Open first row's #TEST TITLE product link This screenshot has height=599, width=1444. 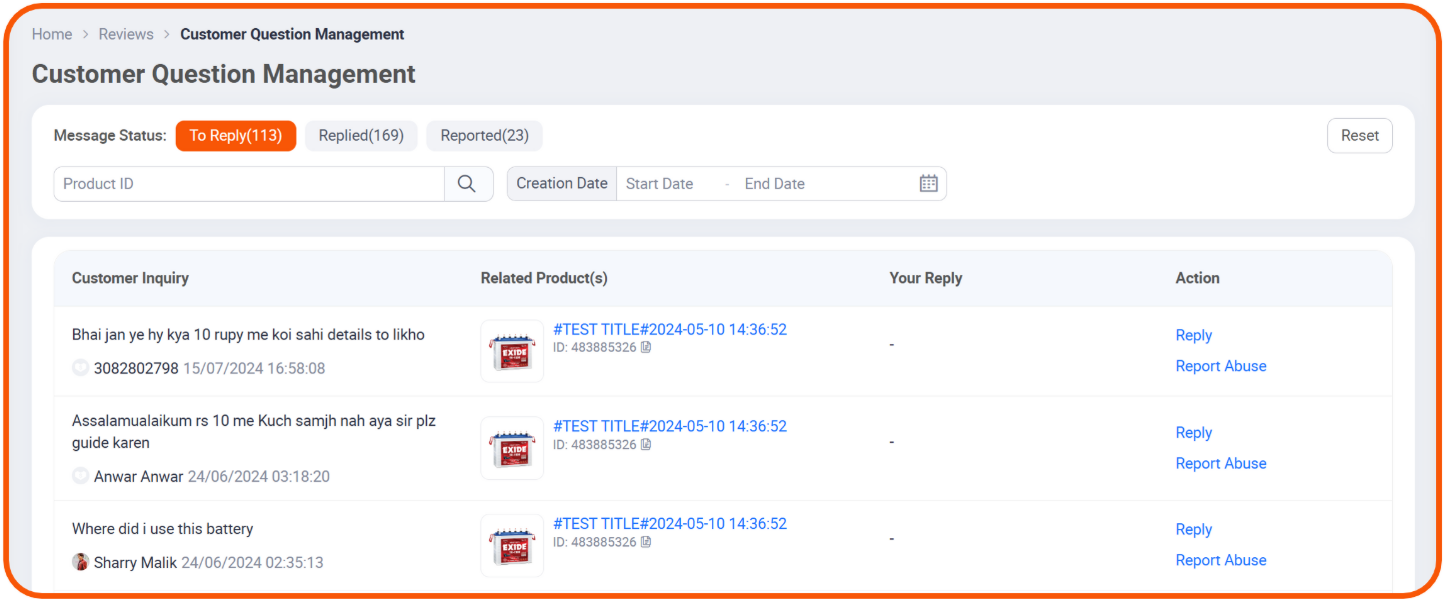pos(669,329)
